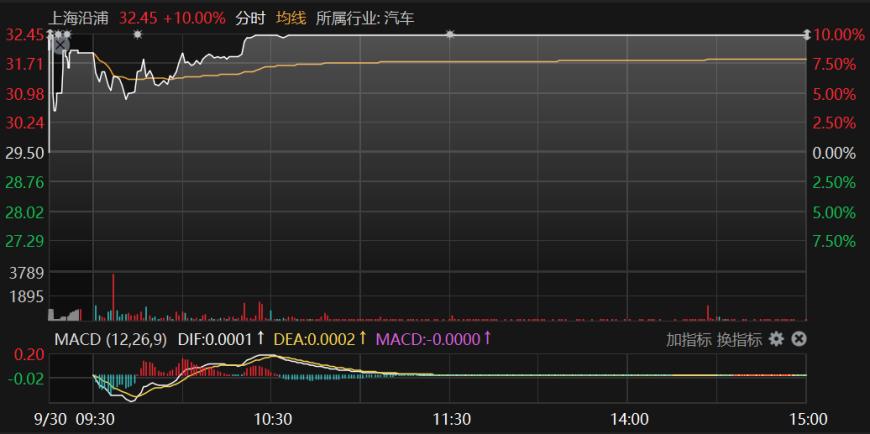Click the star marker at 15:00 close
The image size is (870, 434).
point(807,35)
